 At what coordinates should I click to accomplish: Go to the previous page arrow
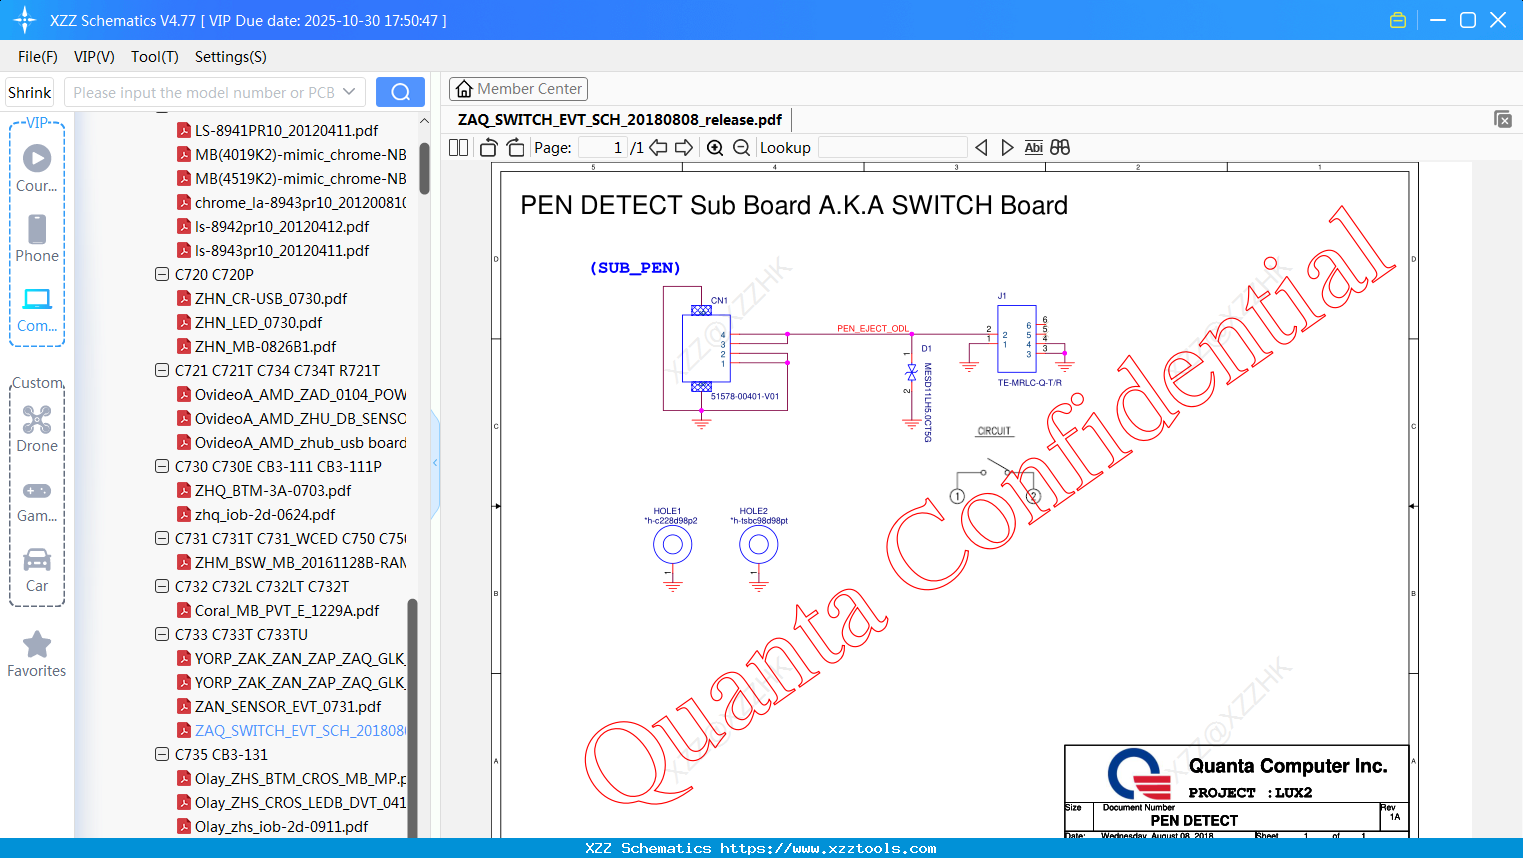[658, 148]
